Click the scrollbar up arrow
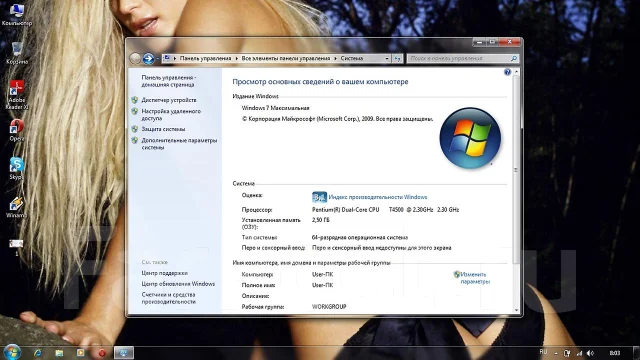 (516, 72)
